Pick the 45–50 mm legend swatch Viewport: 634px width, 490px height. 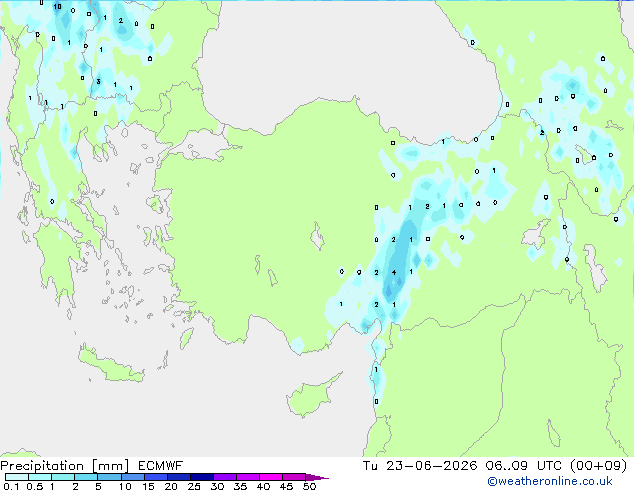[294, 477]
